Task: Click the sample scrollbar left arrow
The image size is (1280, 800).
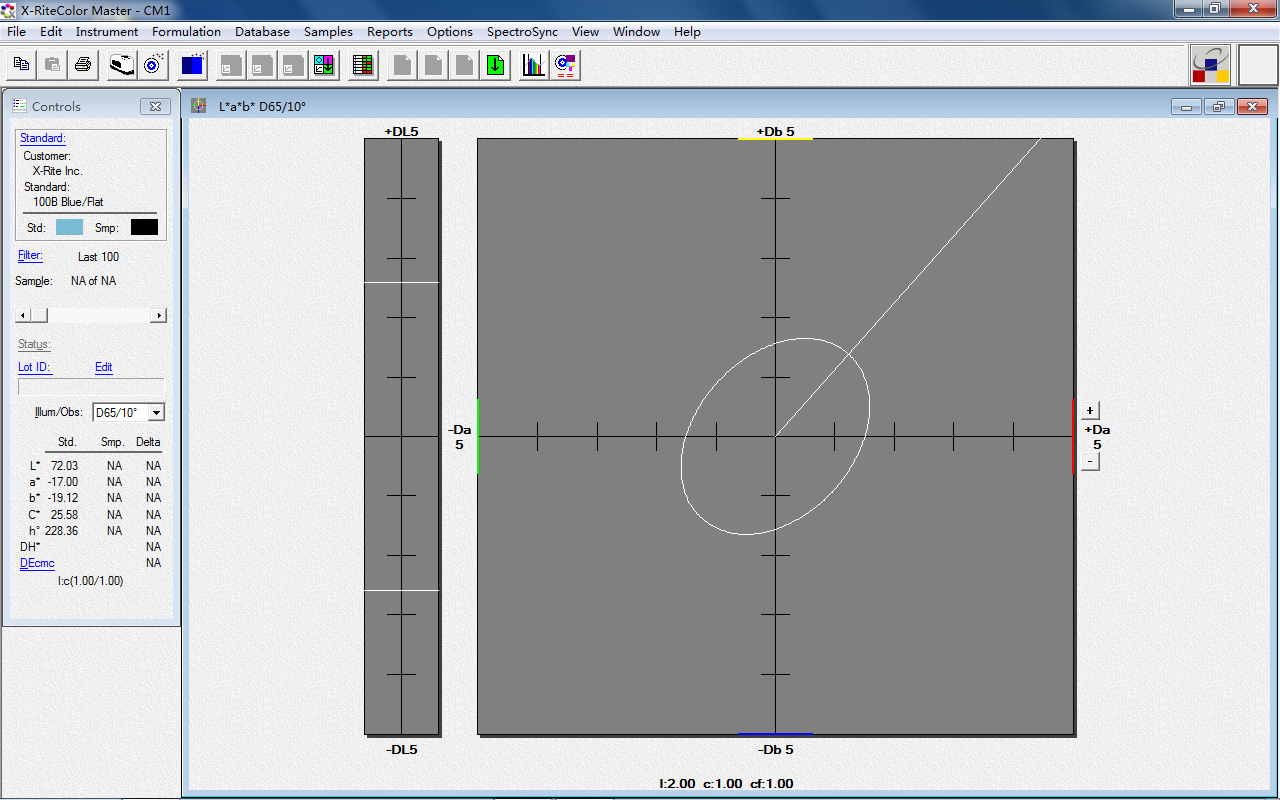Action: pyautogui.click(x=23, y=315)
